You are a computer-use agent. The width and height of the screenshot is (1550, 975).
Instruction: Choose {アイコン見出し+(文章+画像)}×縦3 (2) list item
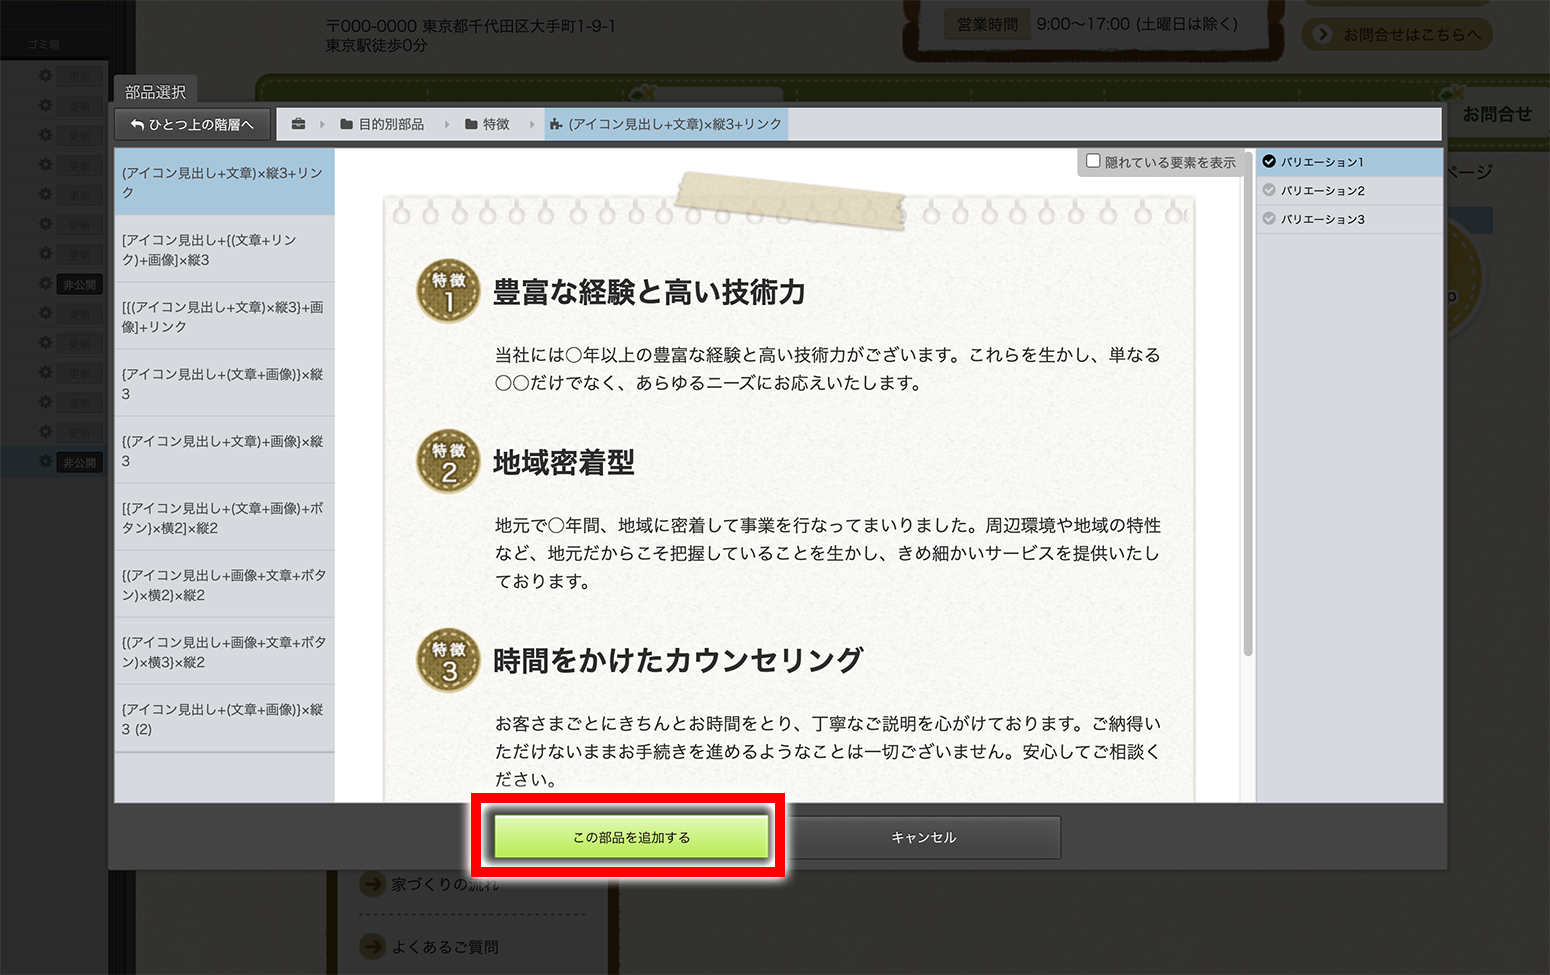coord(224,718)
